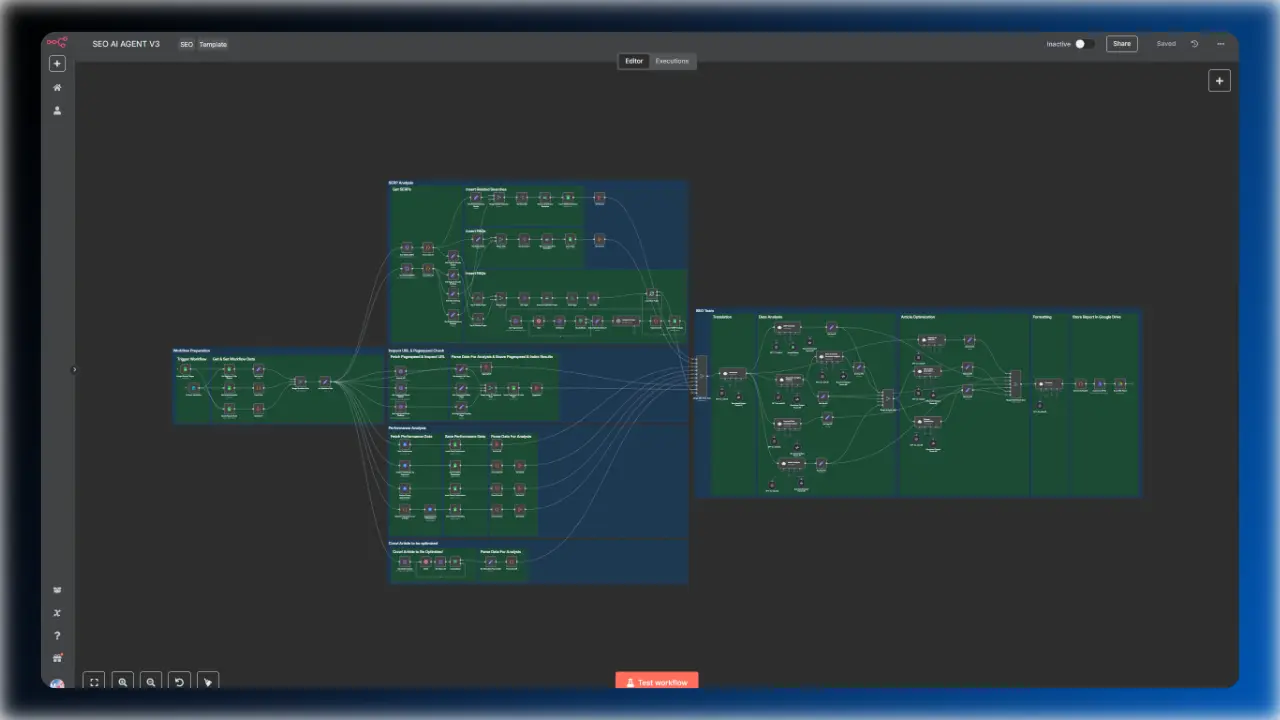Click the Test workflow button
This screenshot has width=1280, height=720.
tap(657, 682)
